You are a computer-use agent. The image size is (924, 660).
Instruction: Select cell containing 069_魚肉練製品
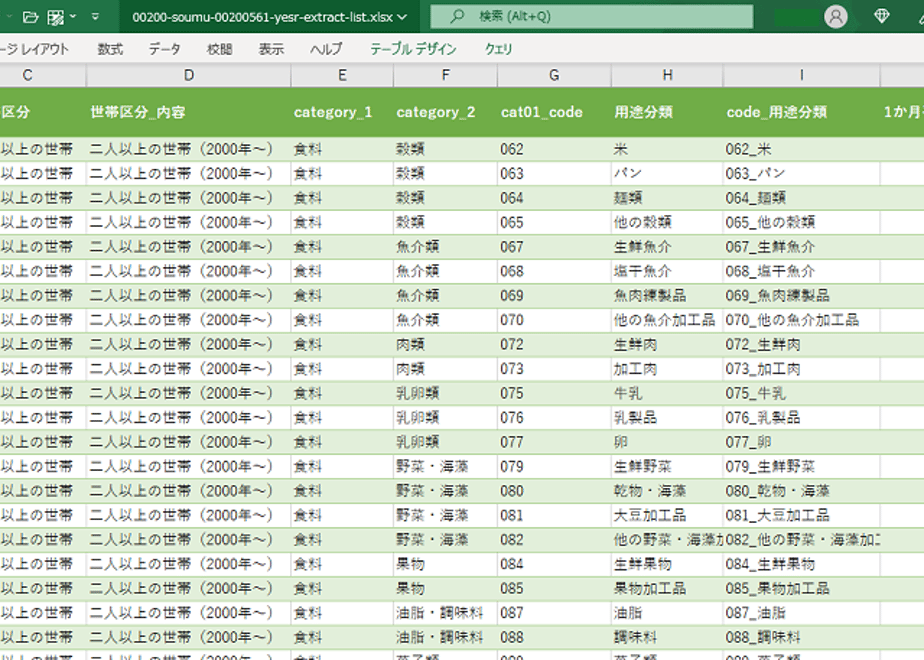(x=801, y=295)
